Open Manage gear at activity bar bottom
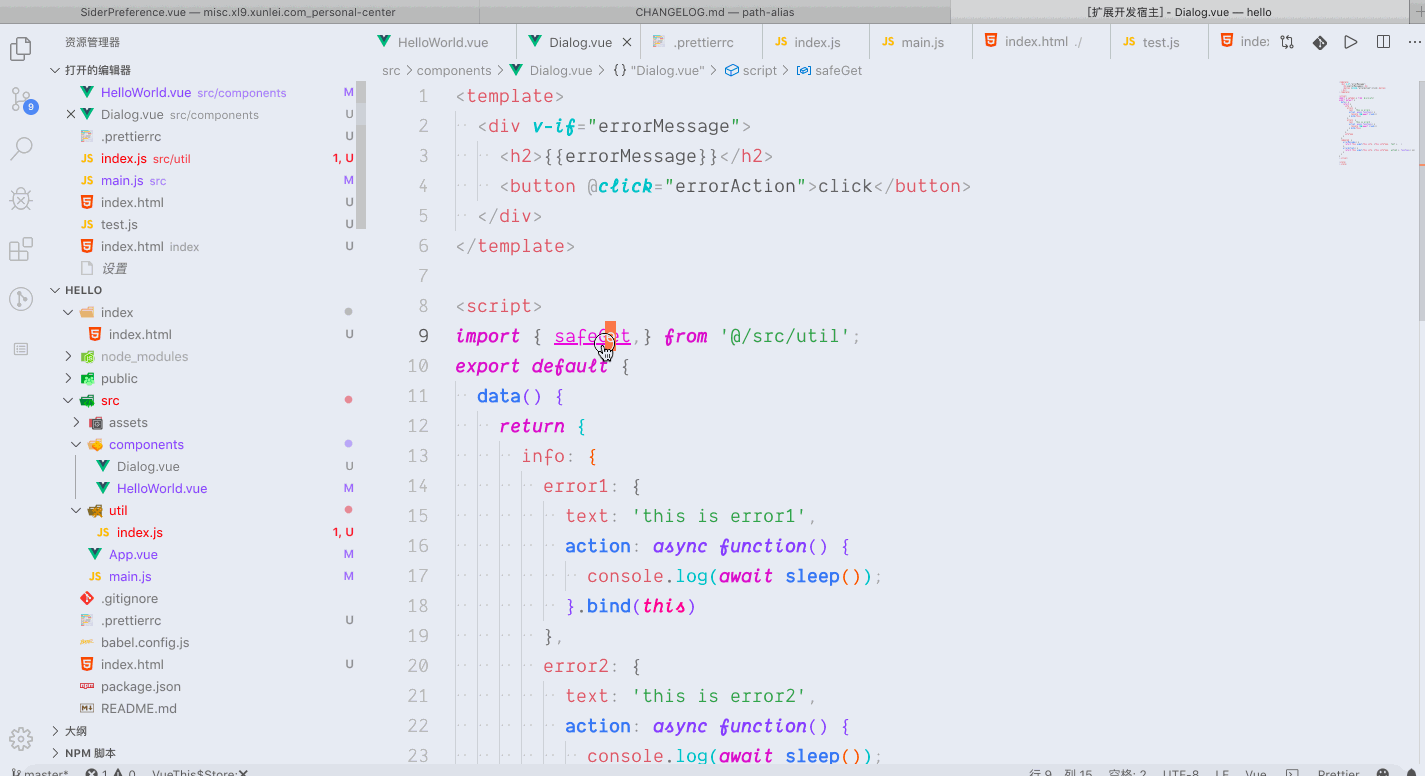Screen dimensions: 1425x776 click(x=20, y=739)
